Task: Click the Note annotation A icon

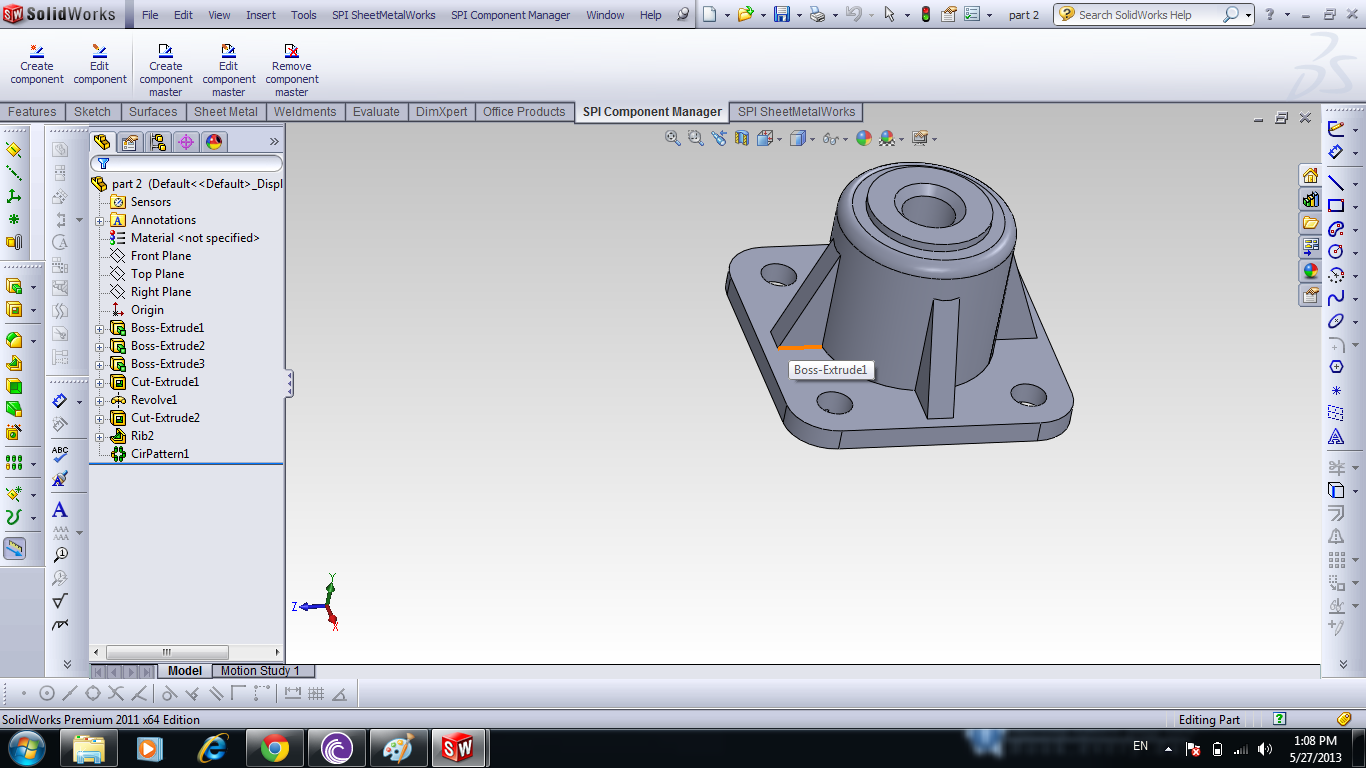Action: pyautogui.click(x=60, y=510)
